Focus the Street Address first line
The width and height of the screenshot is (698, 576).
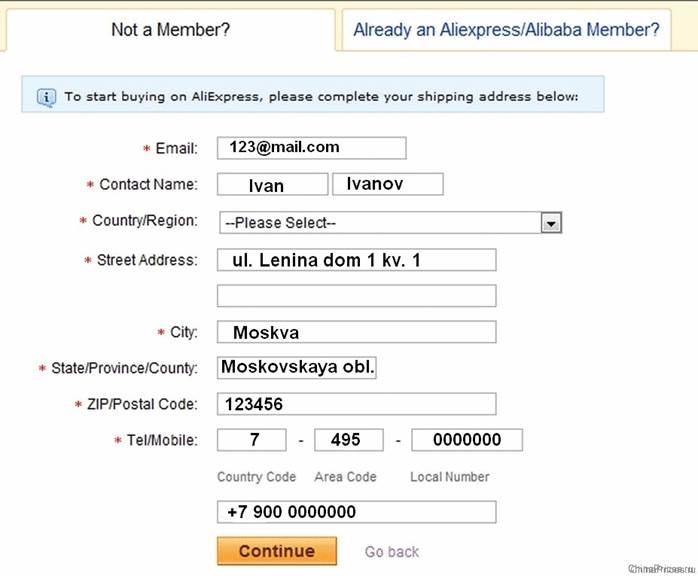point(357,260)
